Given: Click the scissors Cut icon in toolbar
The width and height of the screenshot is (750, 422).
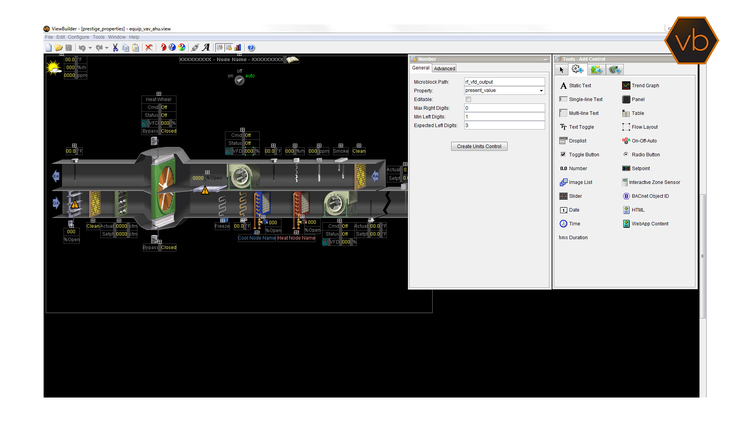Looking at the screenshot, I should [114, 47].
